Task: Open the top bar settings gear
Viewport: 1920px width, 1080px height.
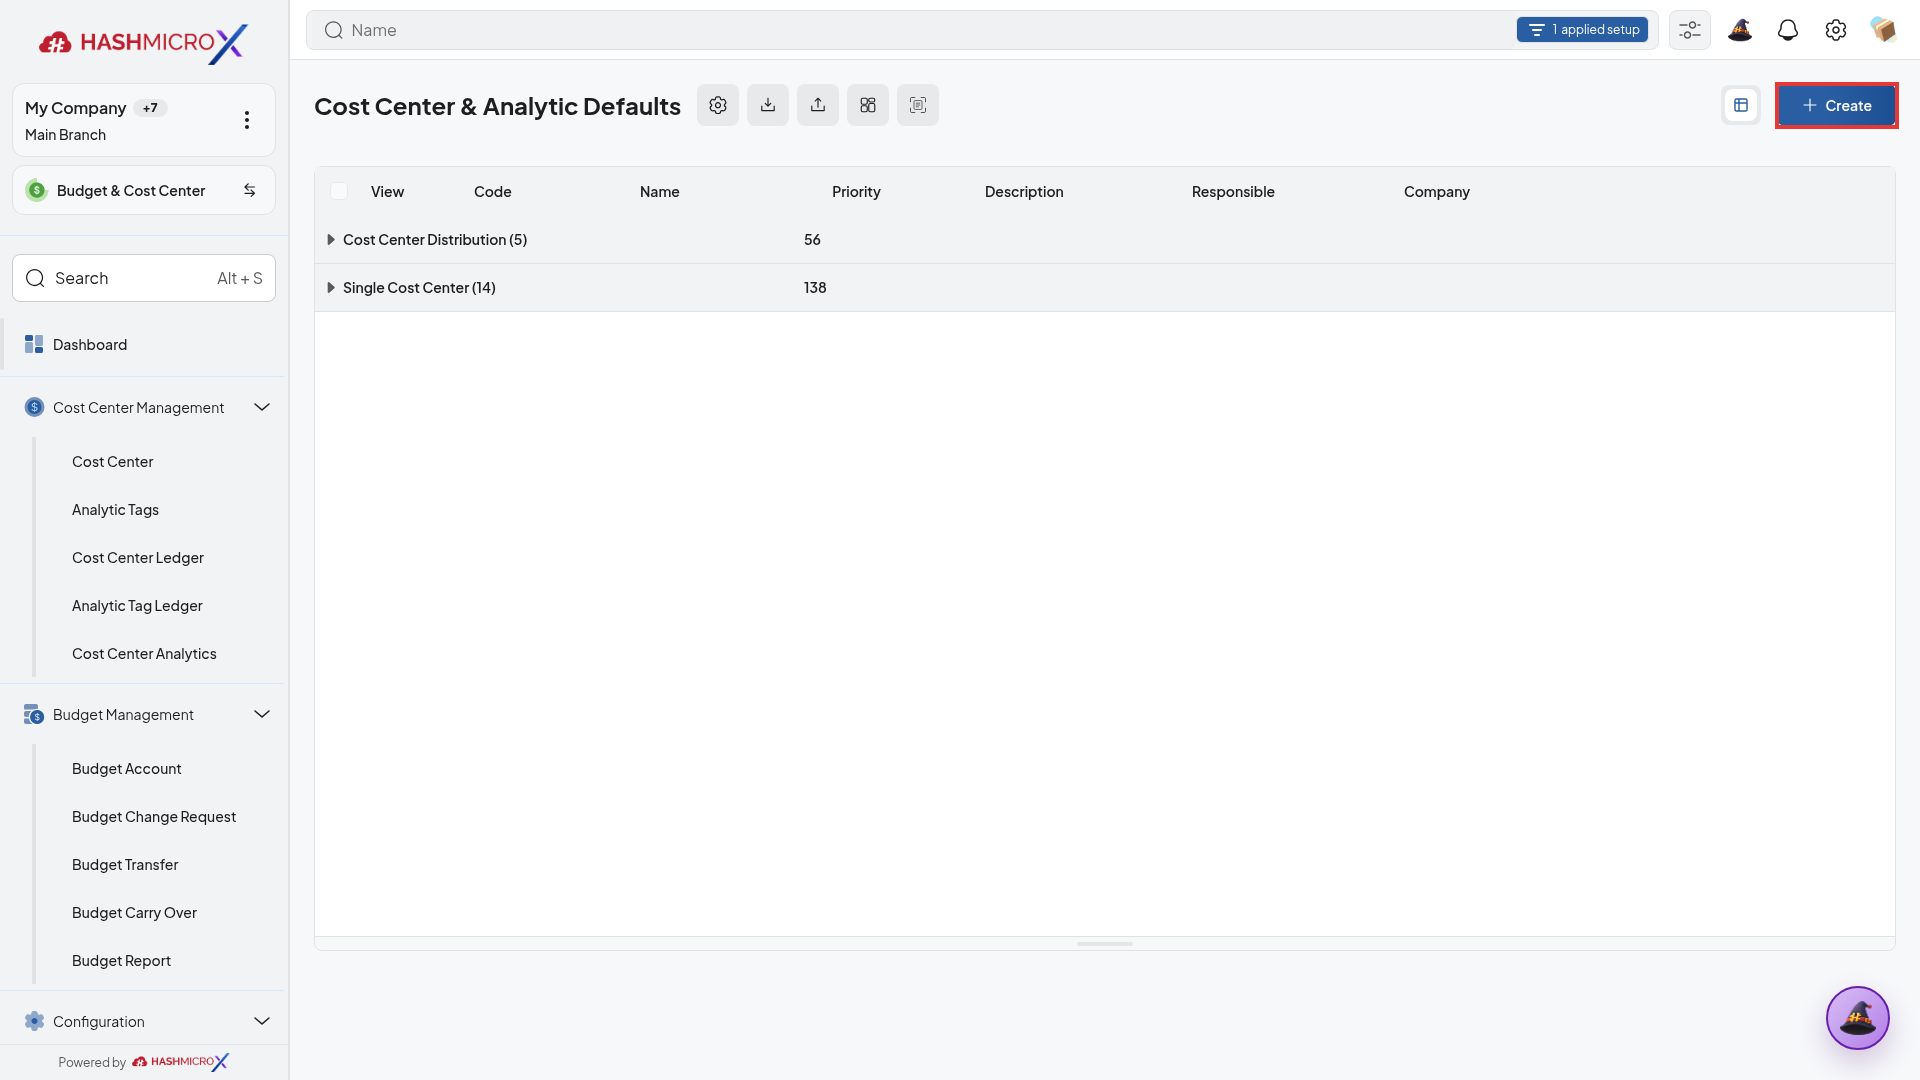Action: click(1836, 30)
